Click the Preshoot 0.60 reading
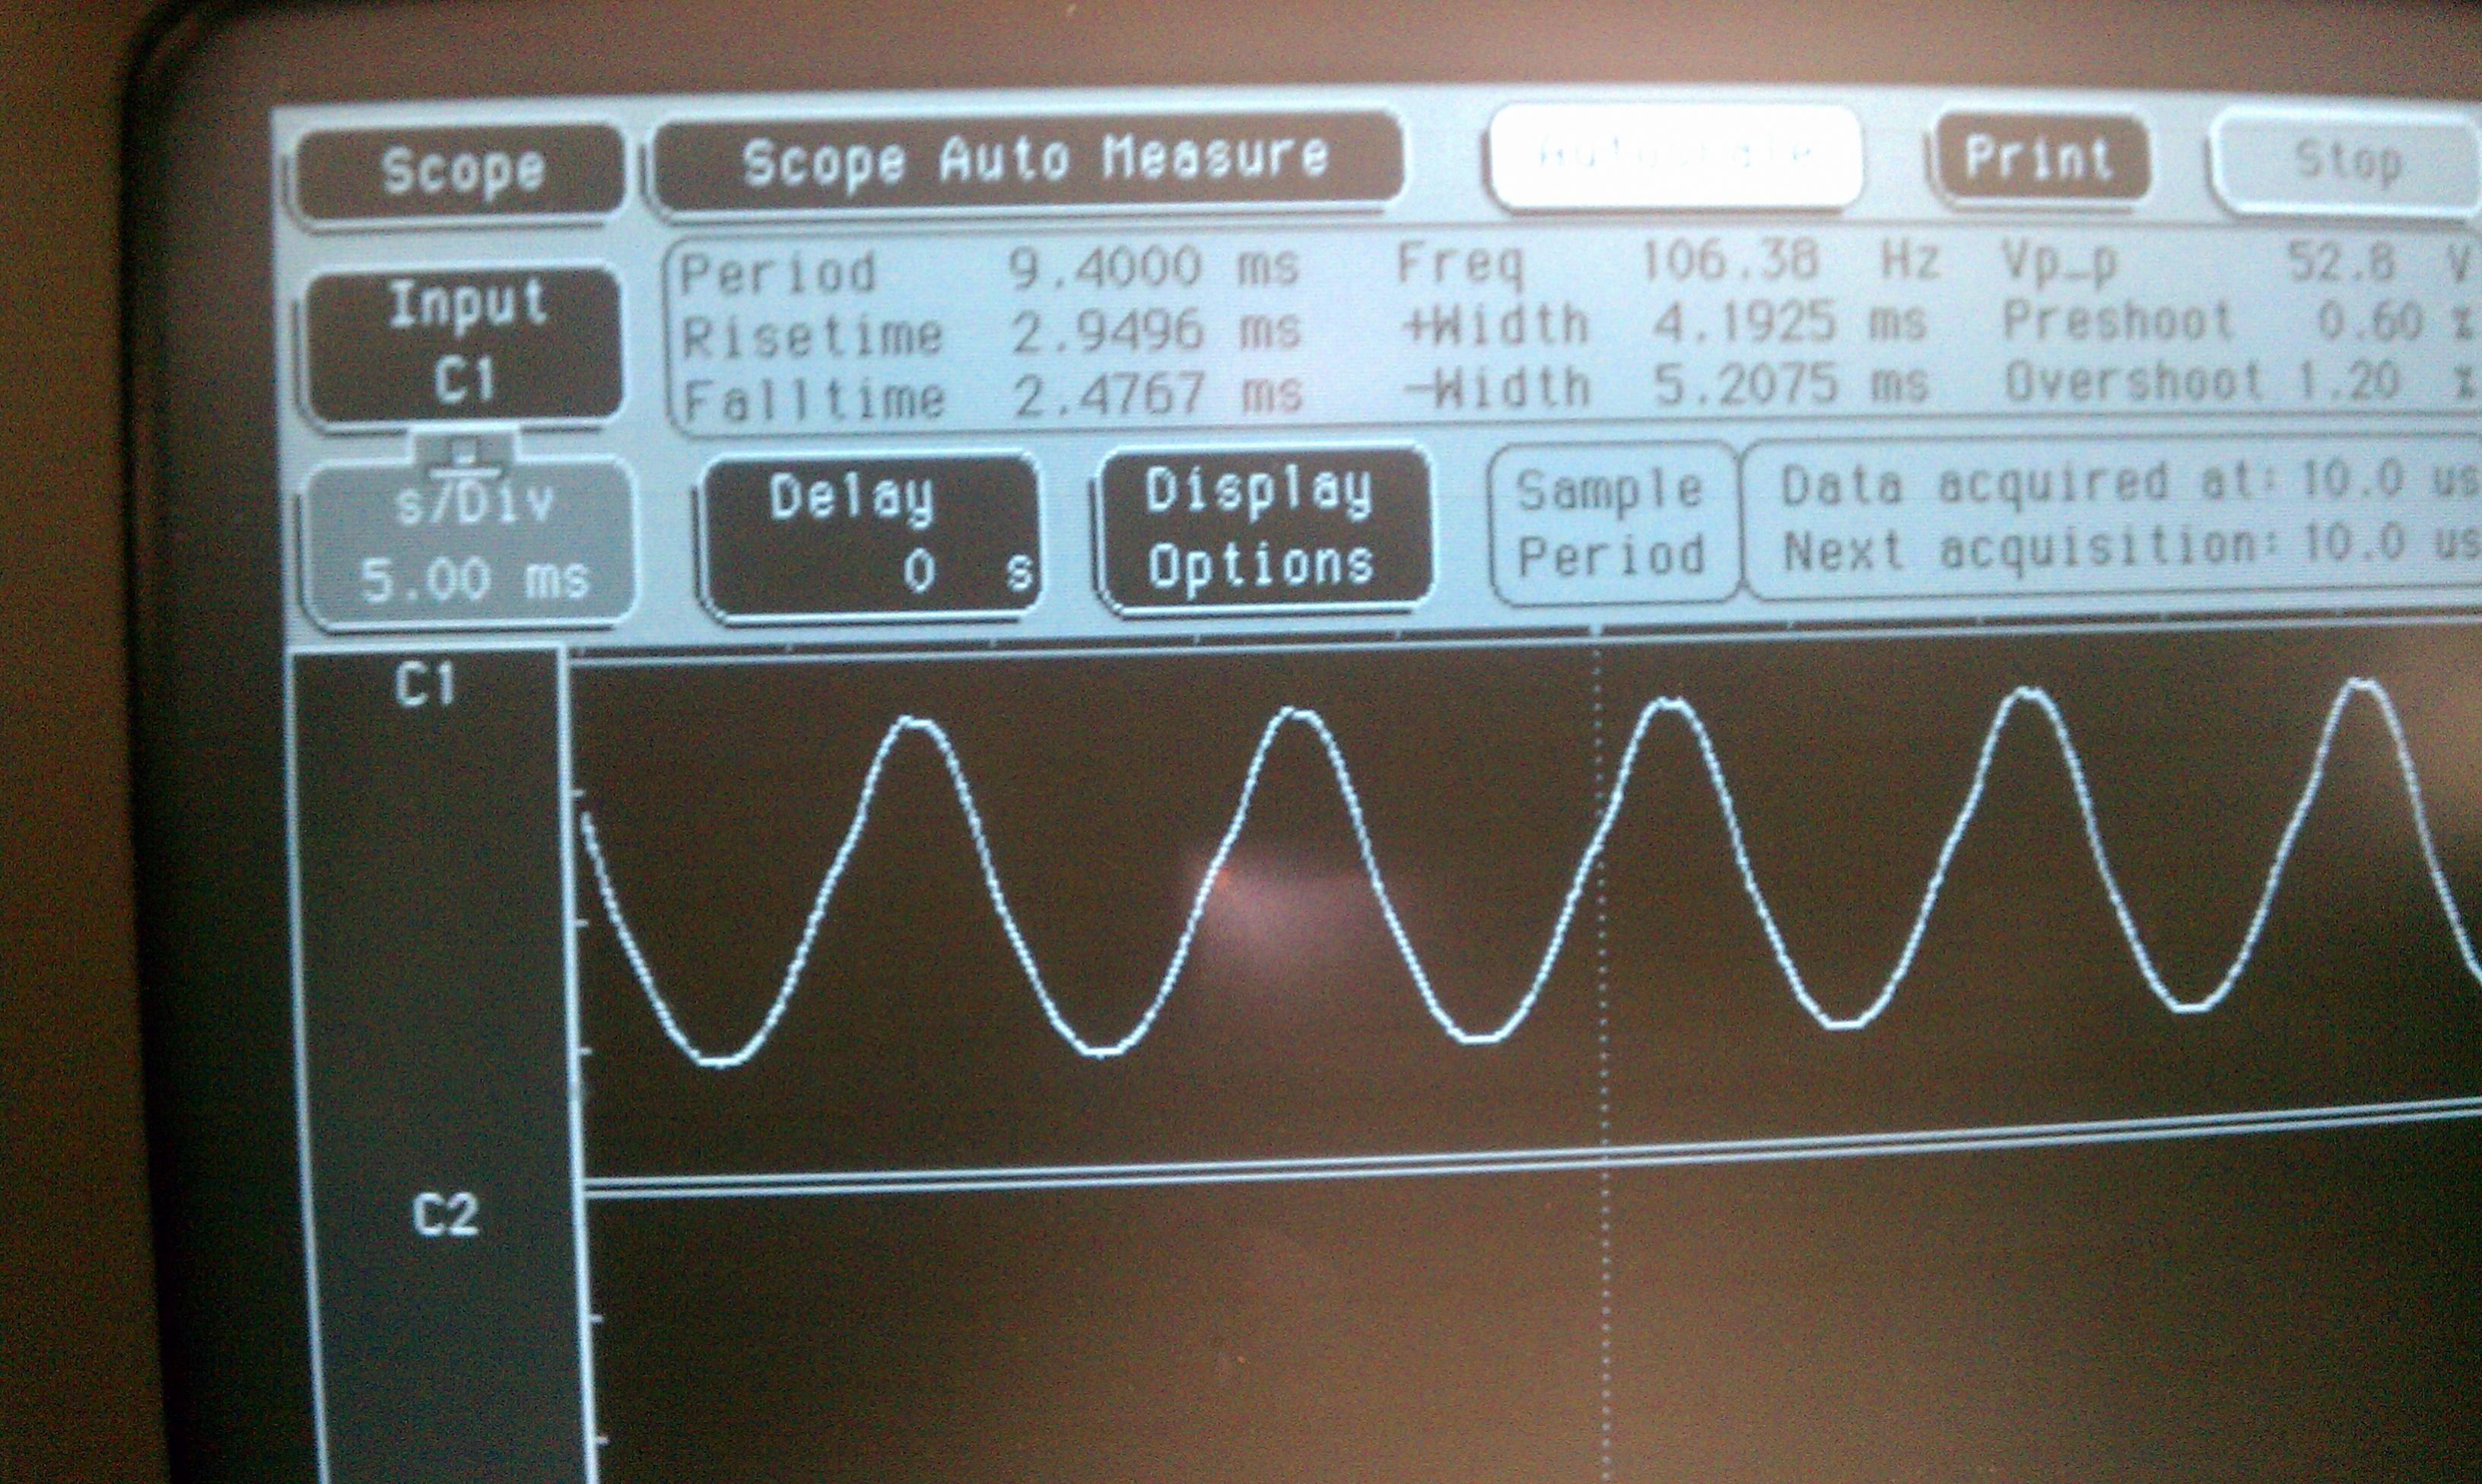The image size is (2482, 1484). click(x=2240, y=322)
